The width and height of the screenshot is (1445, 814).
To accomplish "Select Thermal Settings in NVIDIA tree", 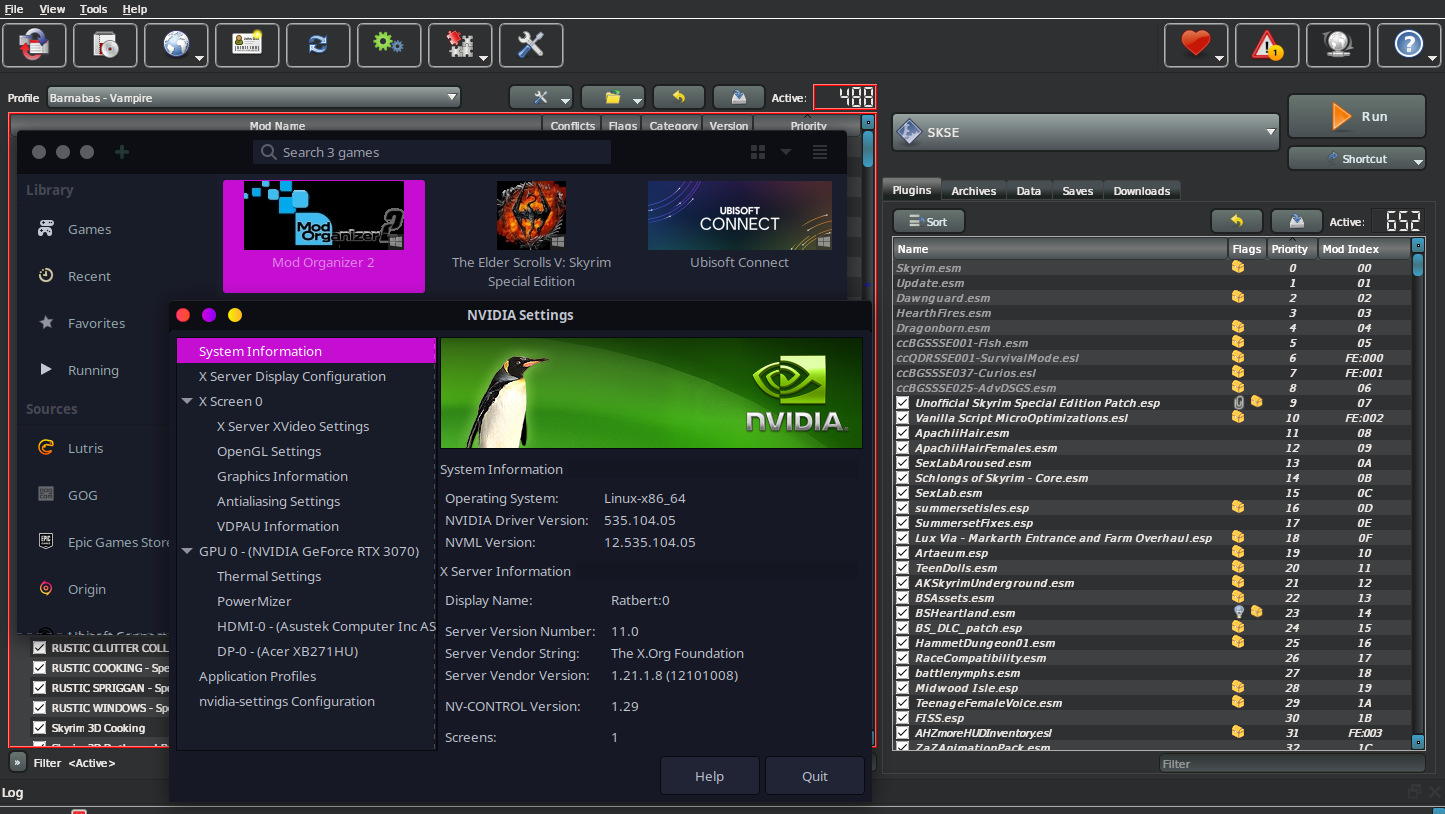I will (x=269, y=576).
